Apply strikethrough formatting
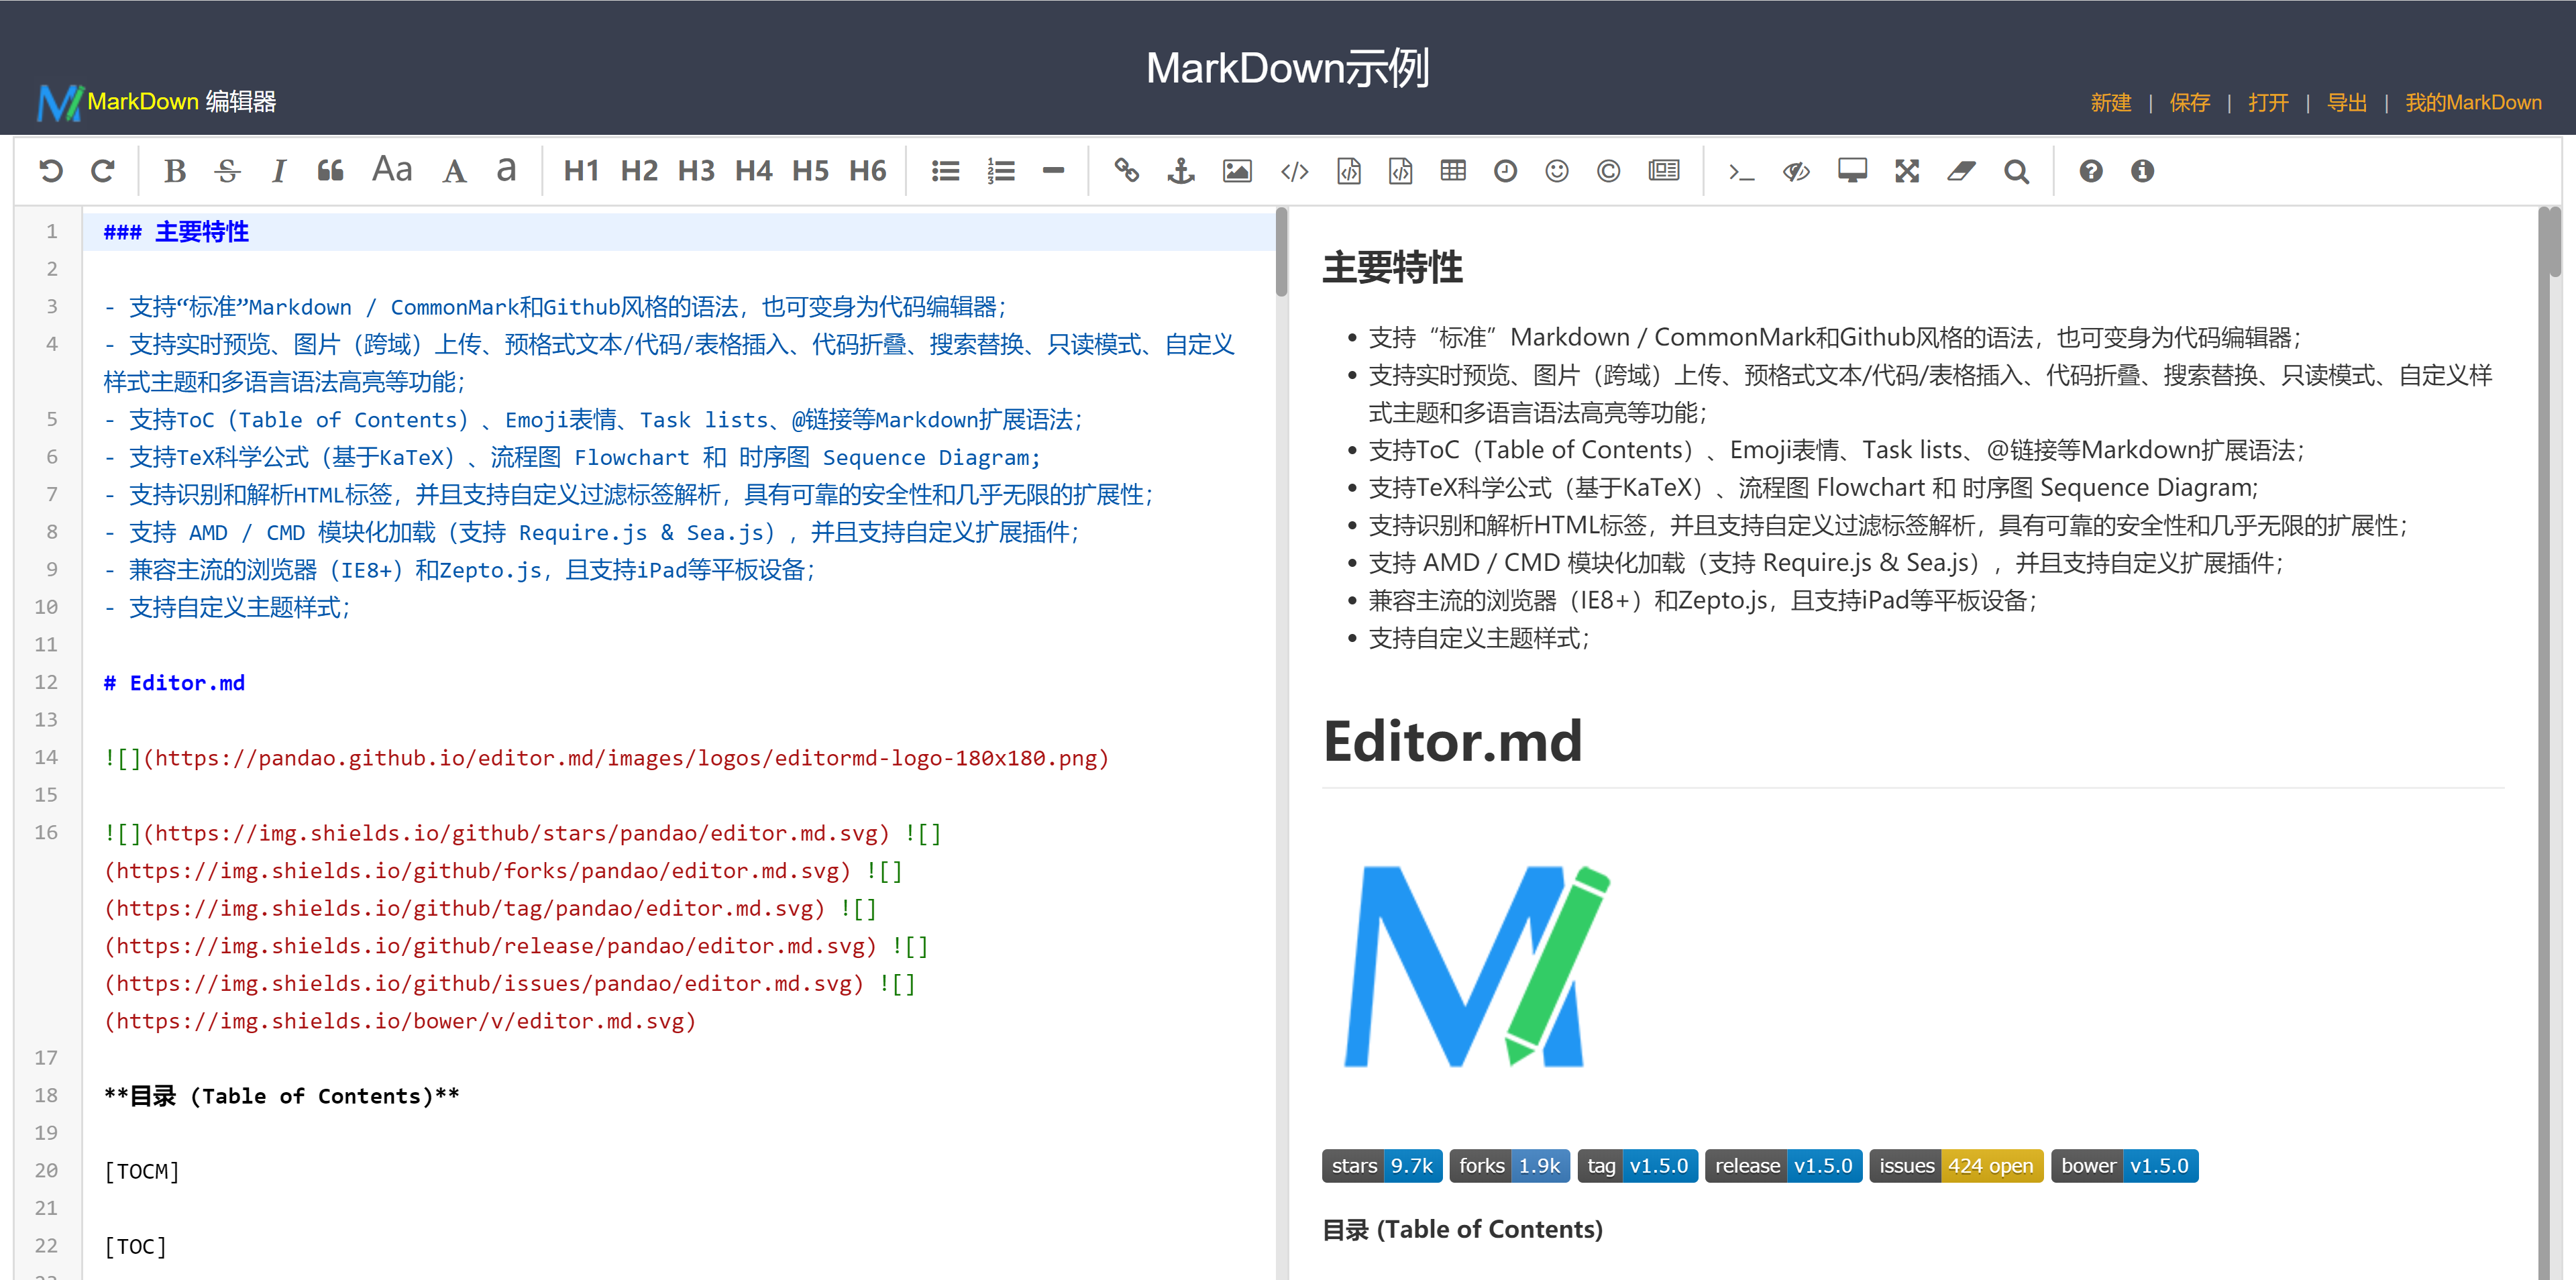 [x=228, y=170]
